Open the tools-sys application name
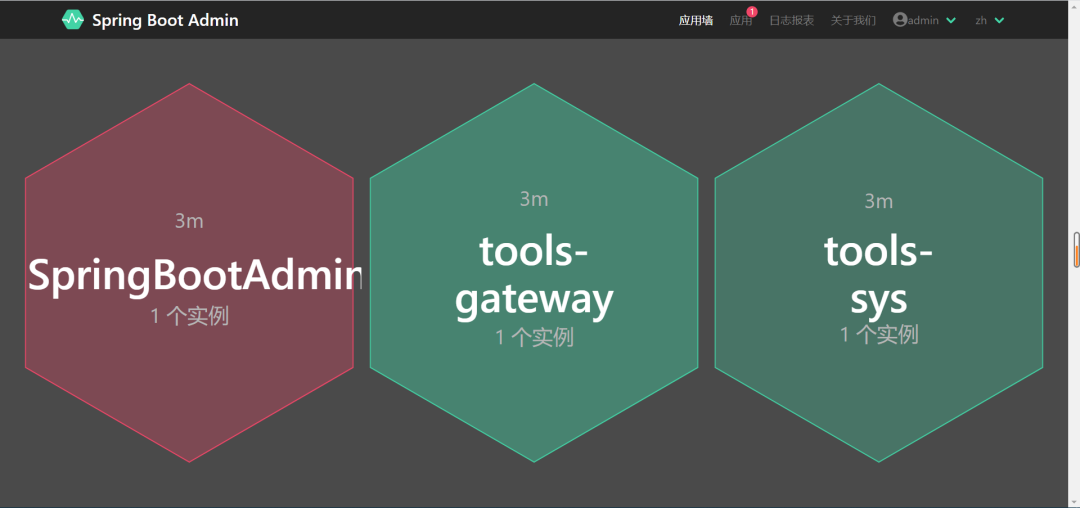1080x508 pixels. point(878,275)
